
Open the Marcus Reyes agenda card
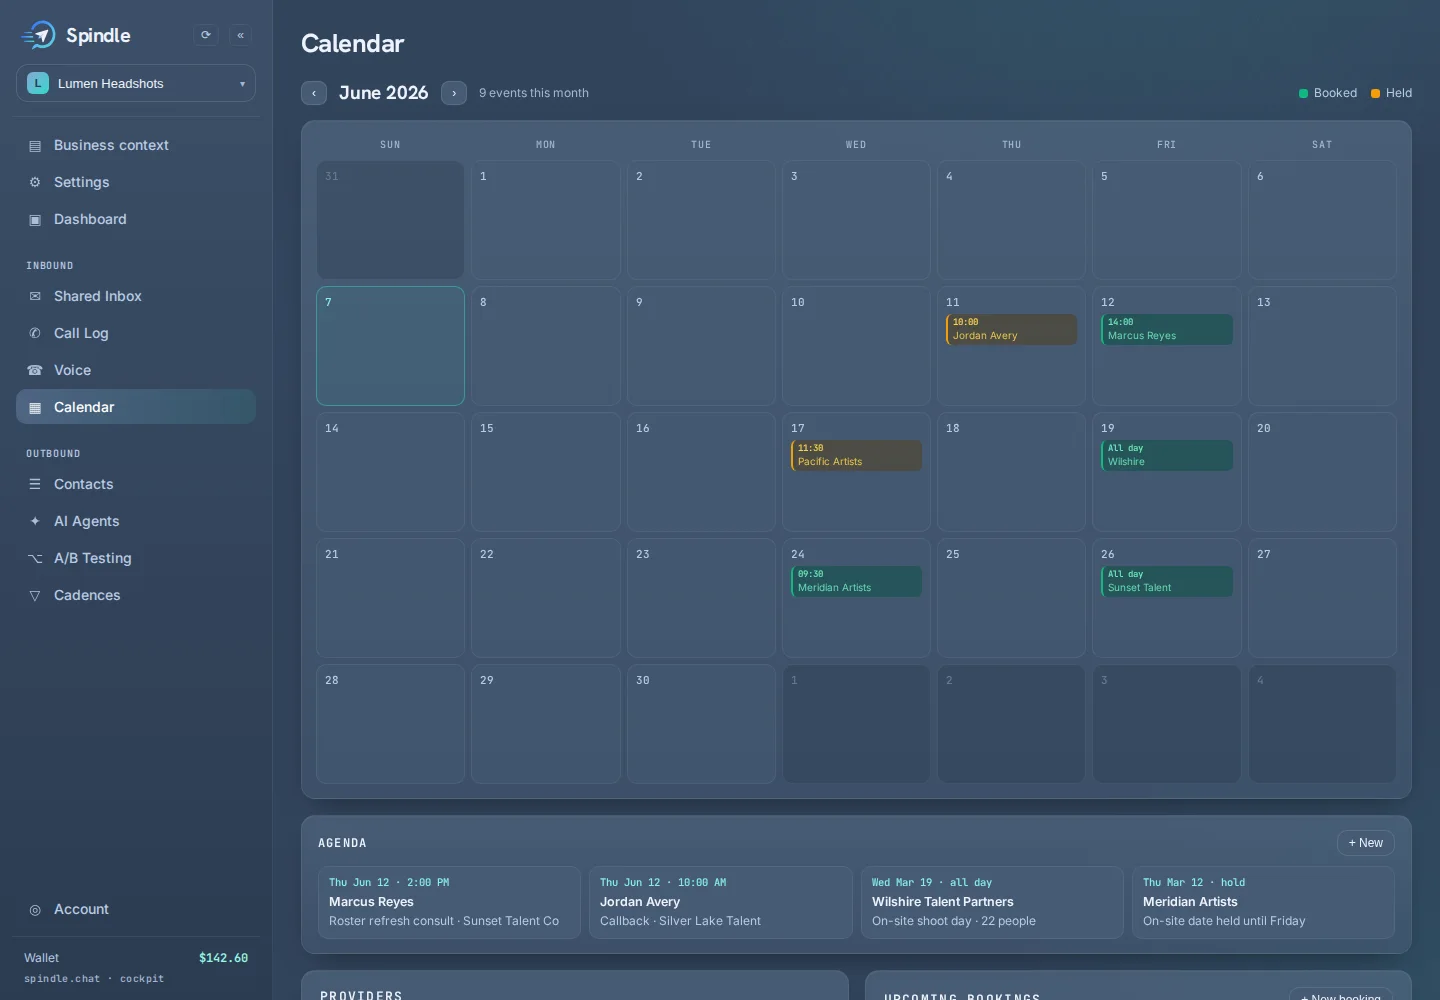tap(449, 902)
